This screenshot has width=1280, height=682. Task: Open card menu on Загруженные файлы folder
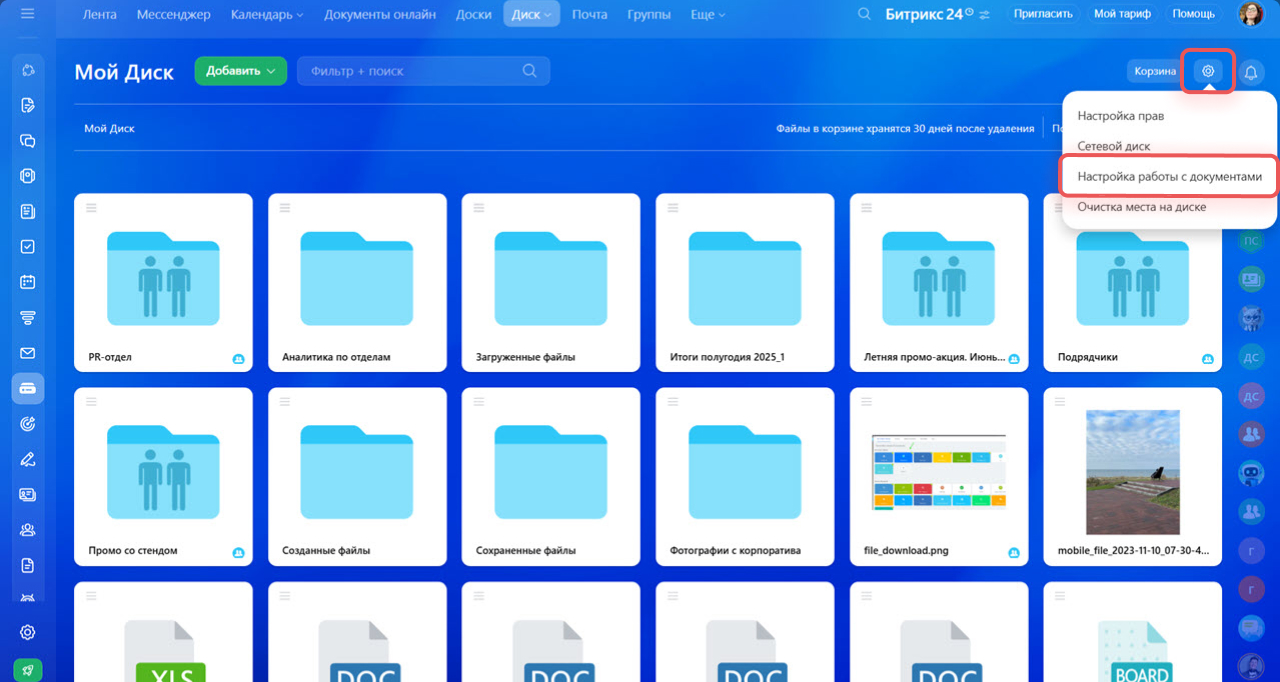click(x=478, y=207)
